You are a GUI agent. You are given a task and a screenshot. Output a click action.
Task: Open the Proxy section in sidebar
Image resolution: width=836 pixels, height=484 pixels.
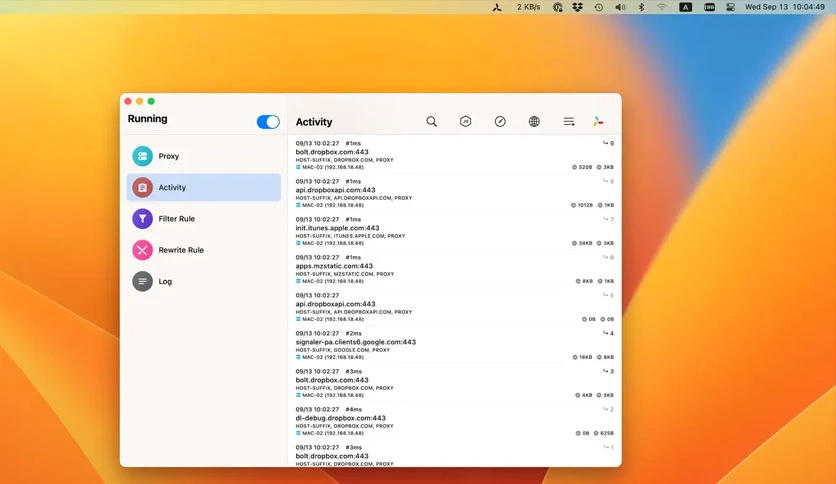click(x=204, y=156)
